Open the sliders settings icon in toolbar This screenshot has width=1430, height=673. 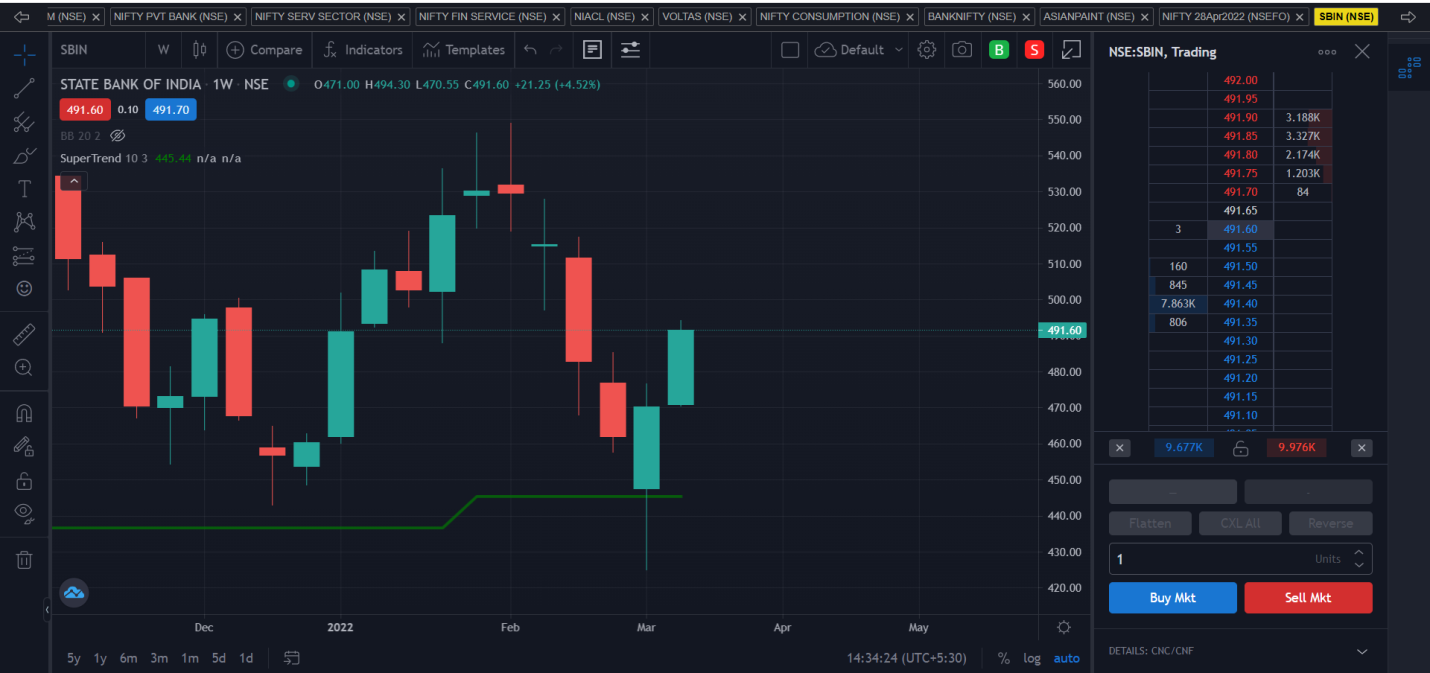[x=630, y=50]
